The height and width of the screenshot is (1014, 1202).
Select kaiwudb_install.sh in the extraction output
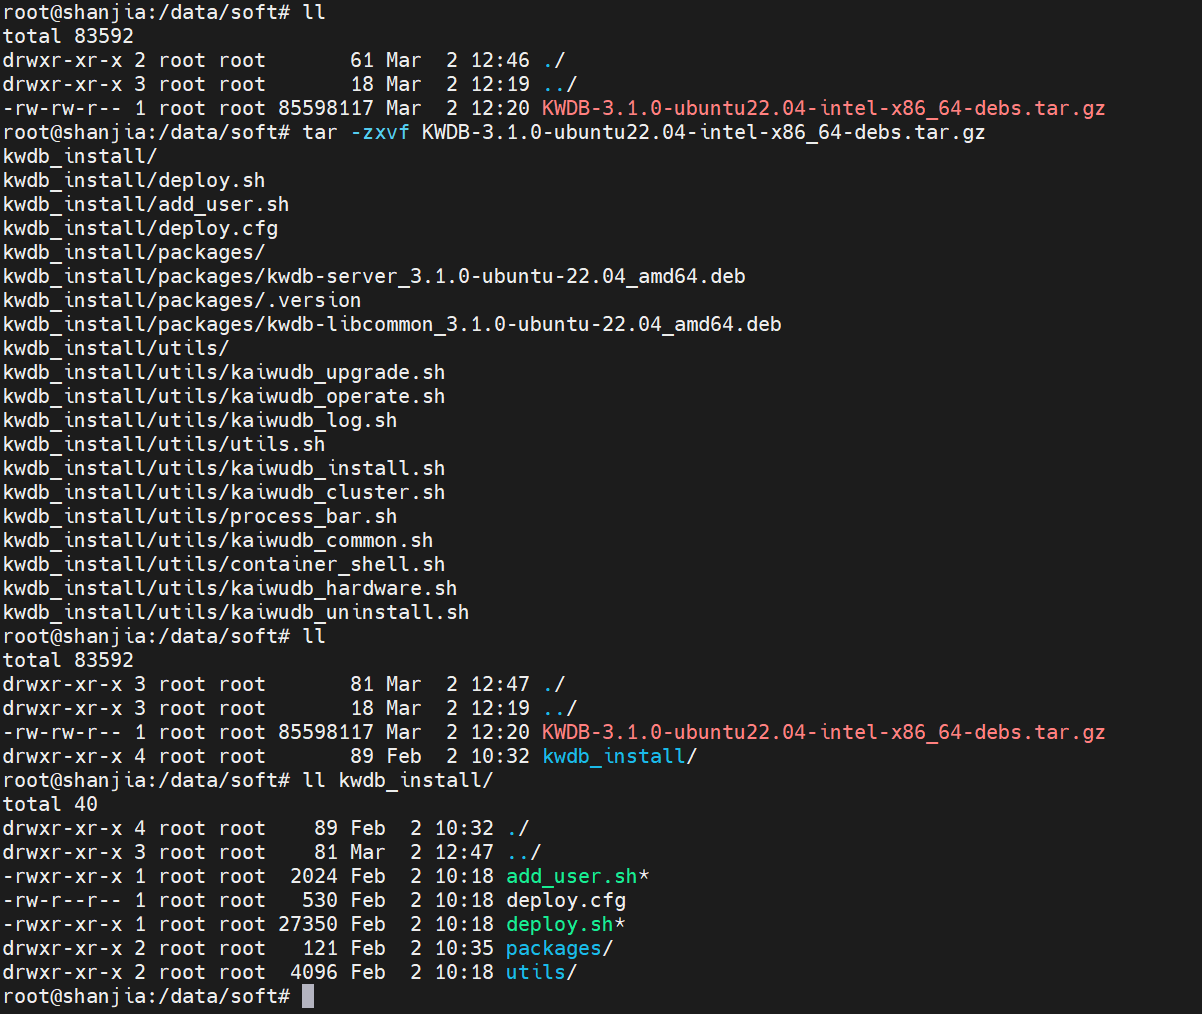pyautogui.click(x=338, y=468)
